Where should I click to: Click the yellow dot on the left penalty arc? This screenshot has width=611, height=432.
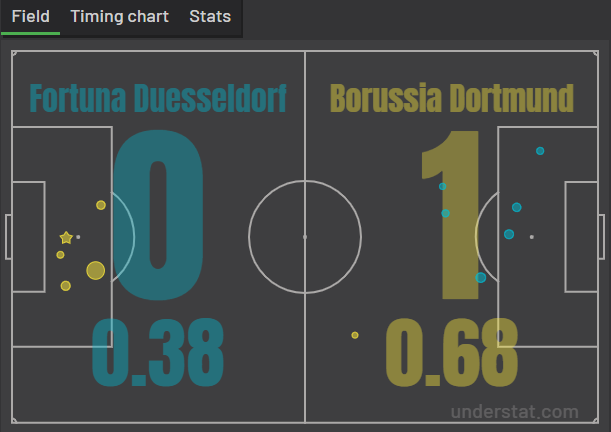tap(101, 205)
